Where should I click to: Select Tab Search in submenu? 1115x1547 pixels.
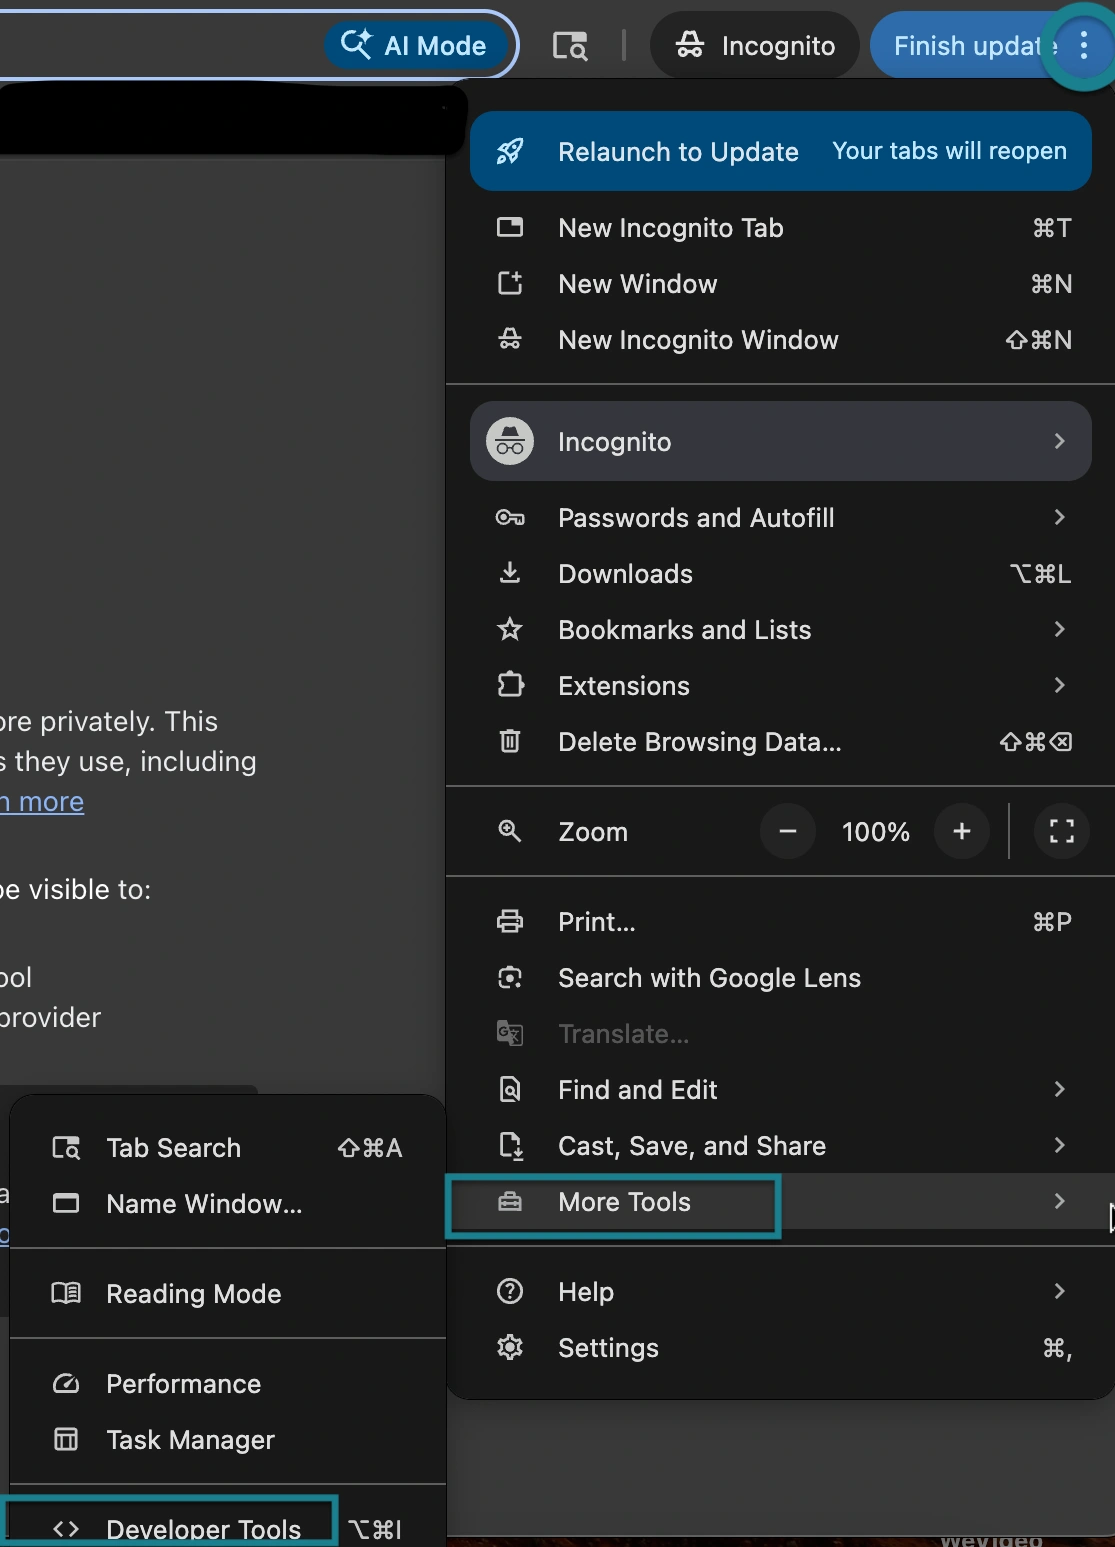228,1148
